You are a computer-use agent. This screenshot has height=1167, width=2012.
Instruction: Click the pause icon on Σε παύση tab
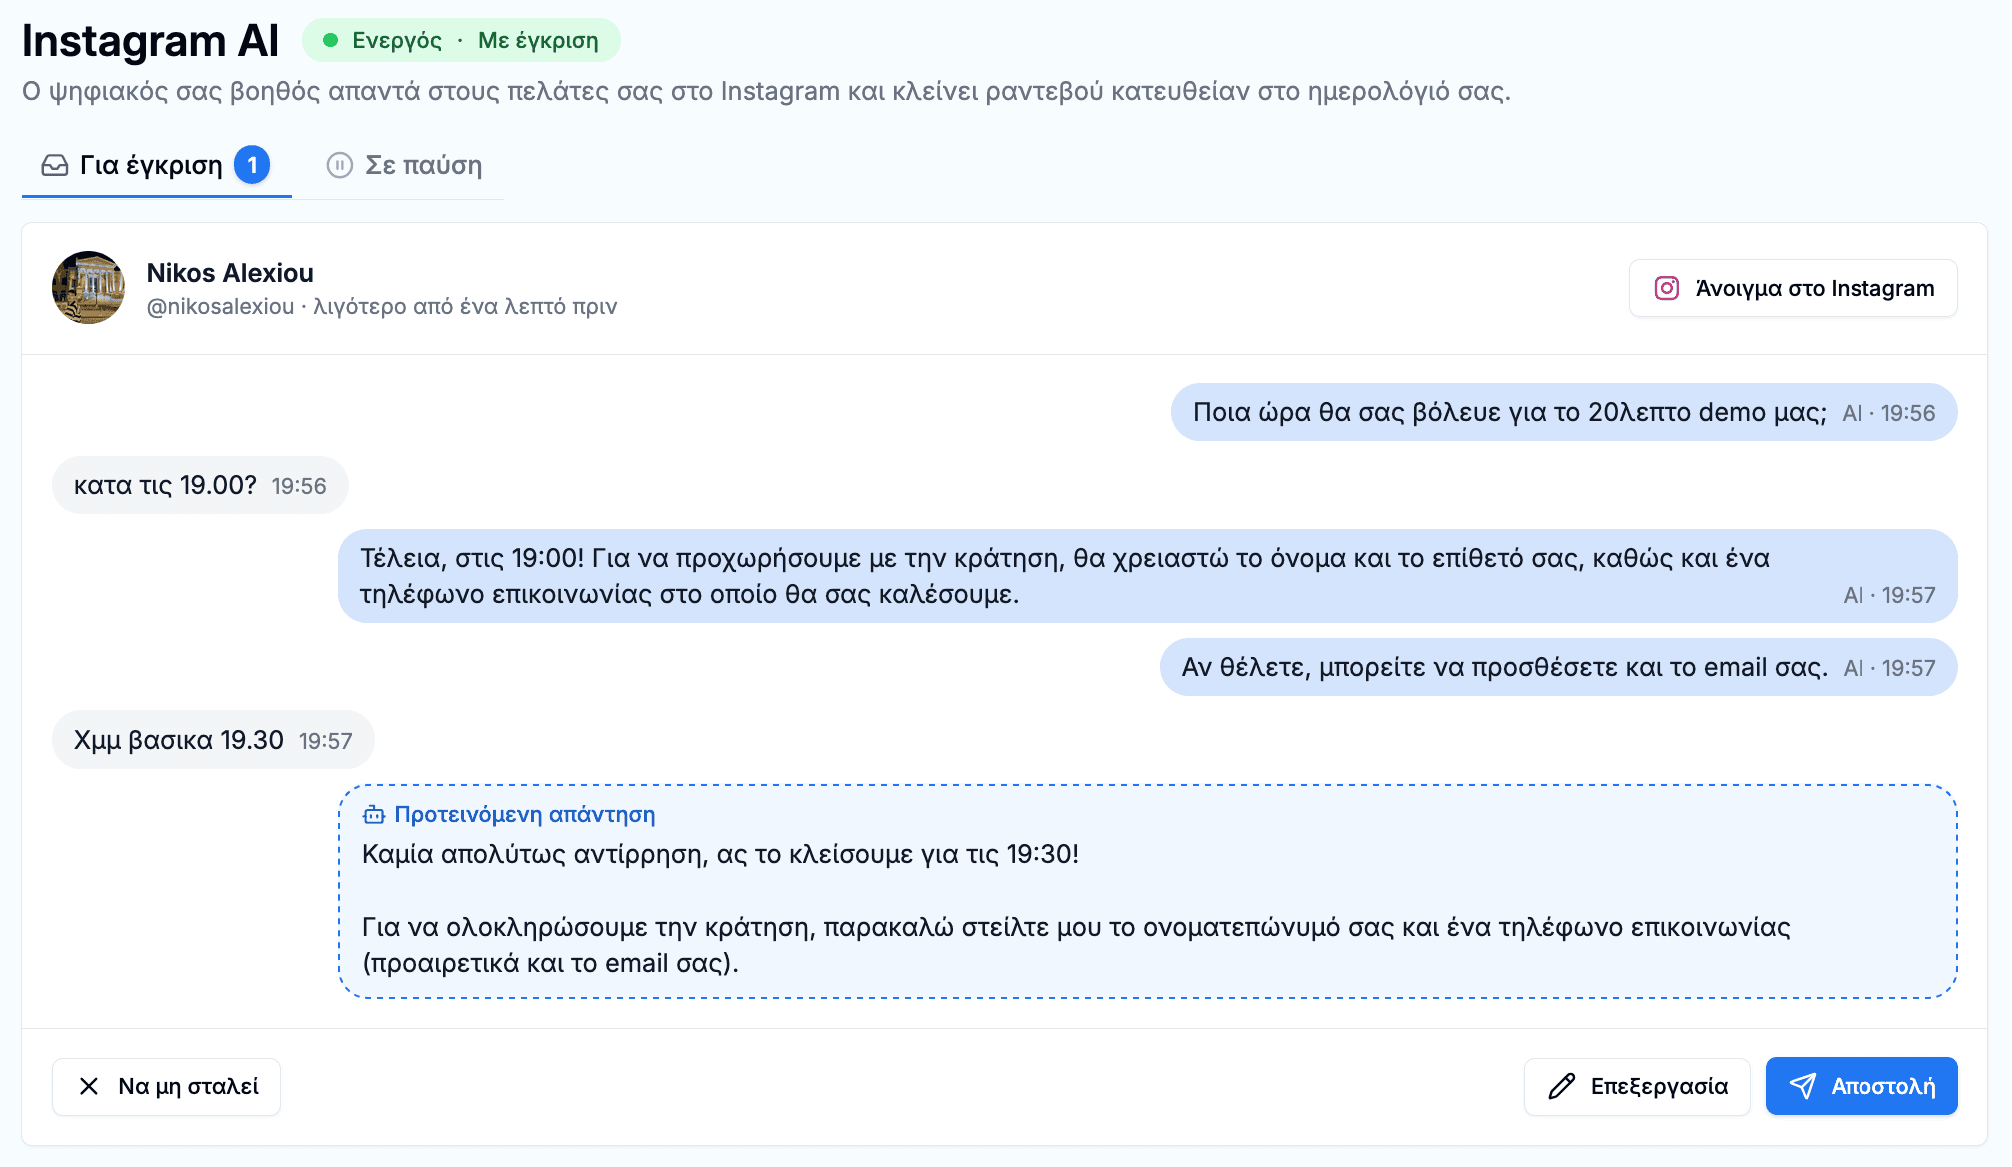coord(340,165)
